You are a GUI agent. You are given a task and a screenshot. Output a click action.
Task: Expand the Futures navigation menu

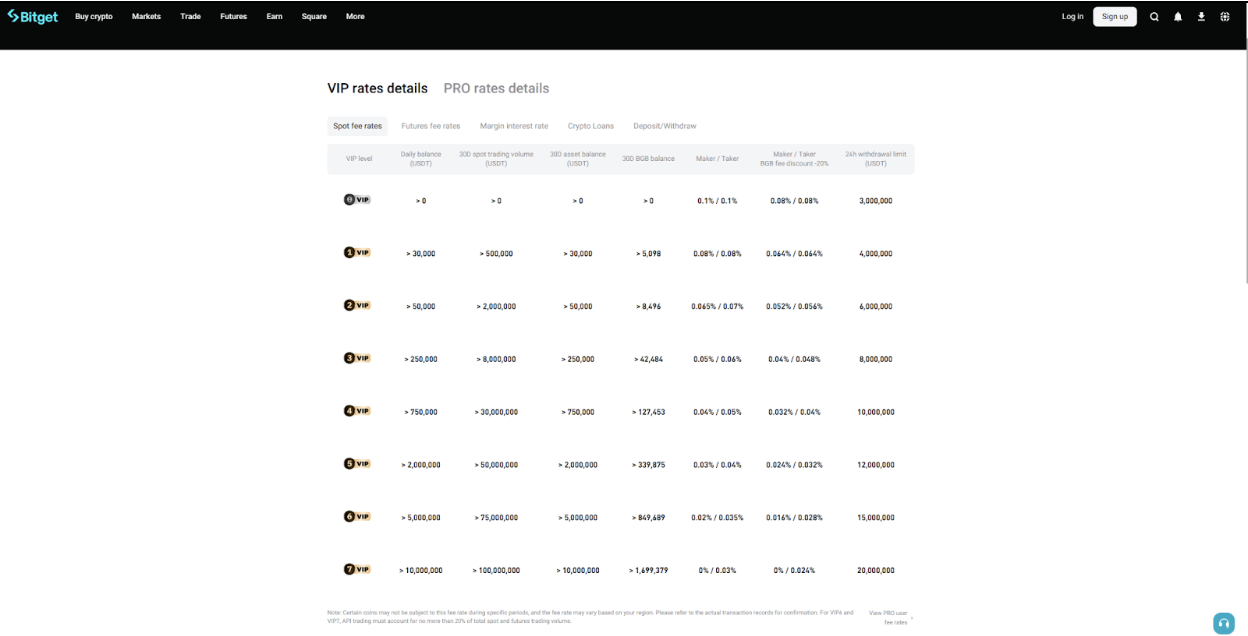click(233, 17)
